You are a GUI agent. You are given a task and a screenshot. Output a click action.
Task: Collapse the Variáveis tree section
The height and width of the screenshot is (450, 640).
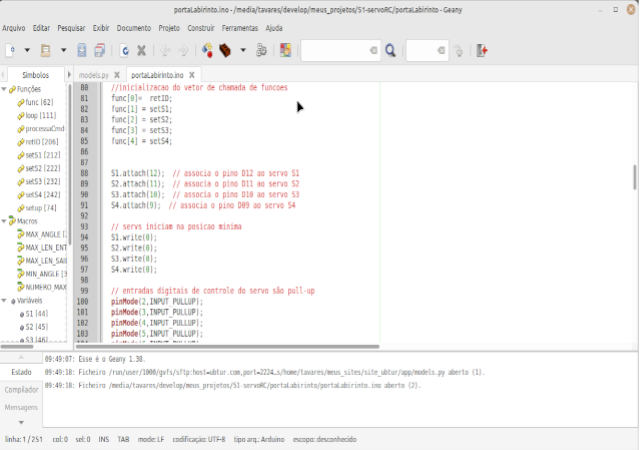click(8, 300)
